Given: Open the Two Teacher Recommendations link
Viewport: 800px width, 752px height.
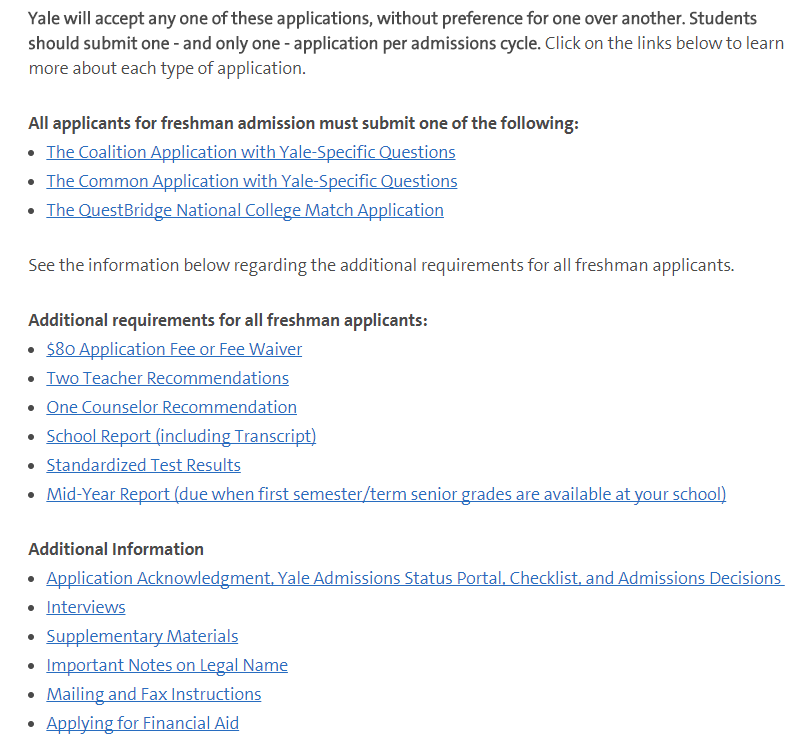Looking at the screenshot, I should coord(167,379).
